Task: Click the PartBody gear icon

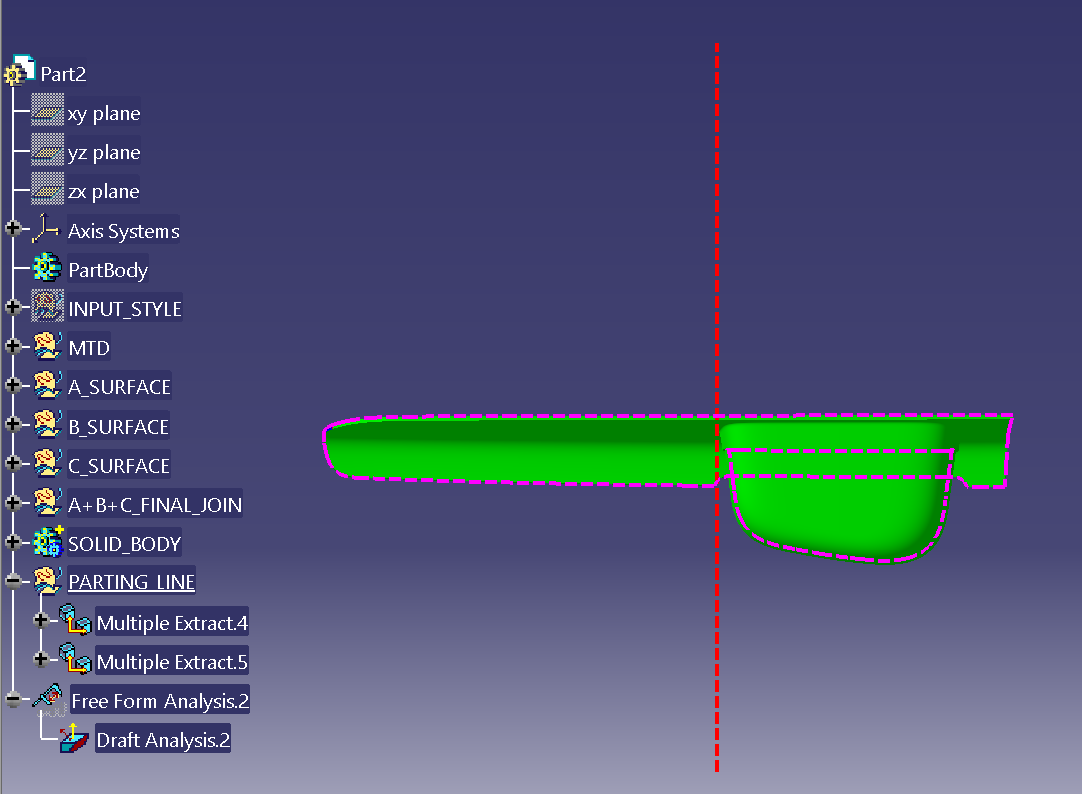Action: pyautogui.click(x=47, y=268)
